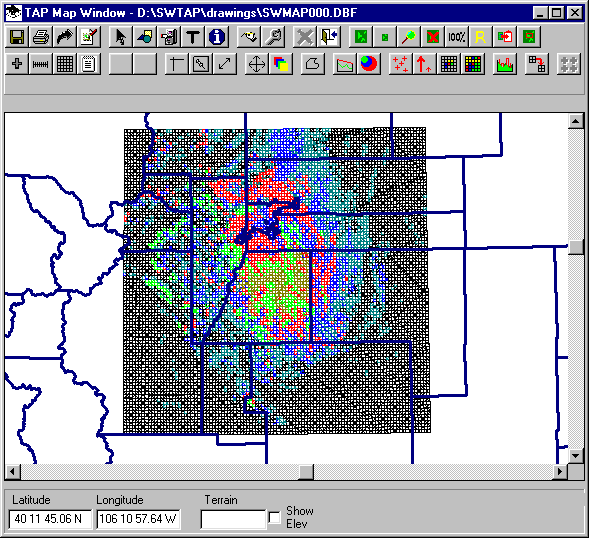Click the green histogram chart icon

pyautogui.click(x=504, y=64)
